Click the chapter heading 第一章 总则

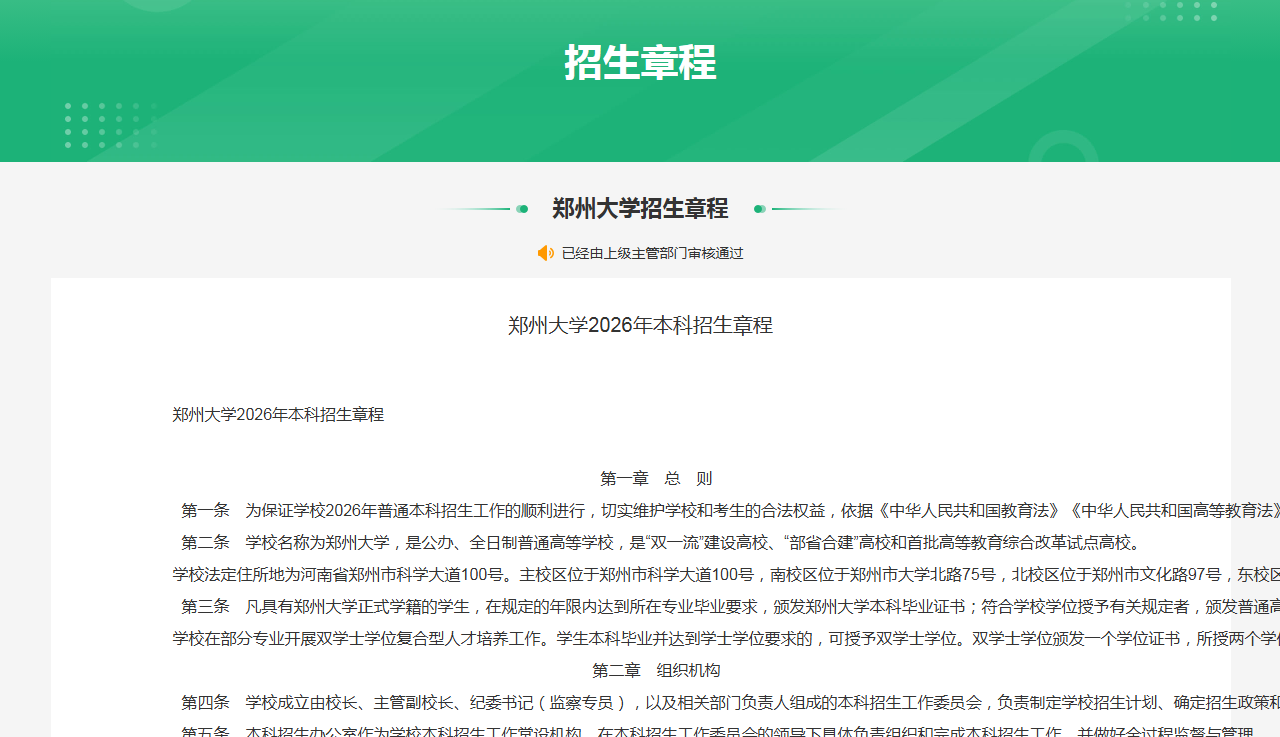coord(656,478)
